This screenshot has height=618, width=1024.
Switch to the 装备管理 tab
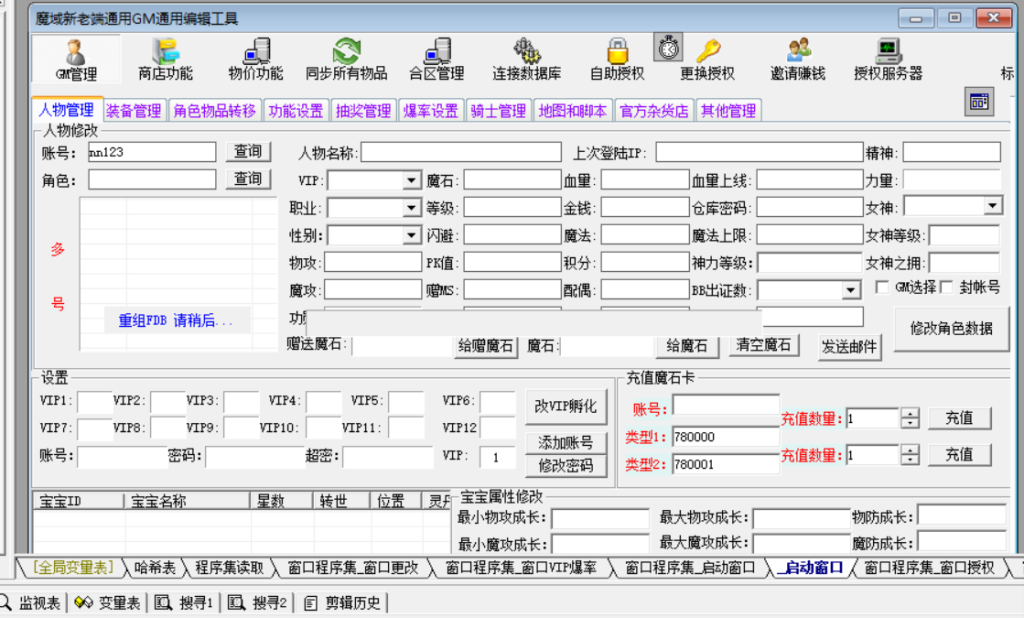134,111
